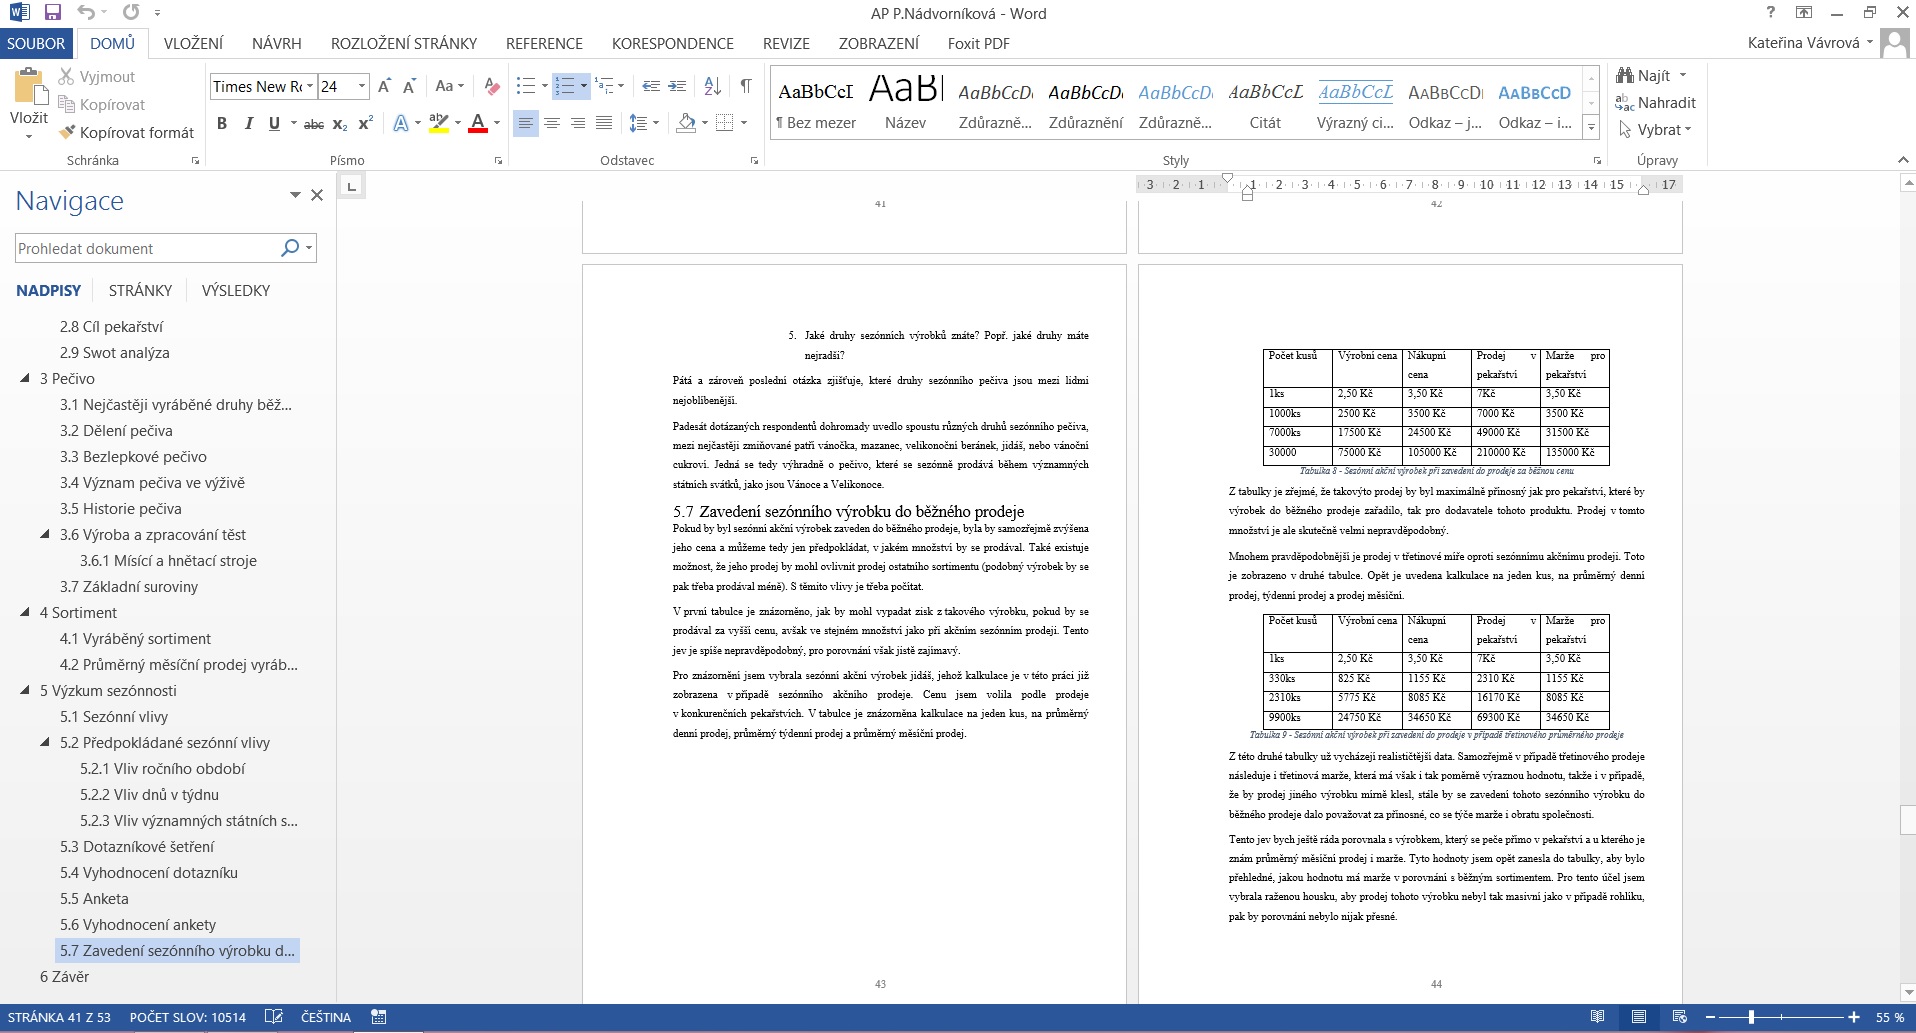
Task: Collapse the 3 Pečivo heading
Action: pyautogui.click(x=25, y=378)
